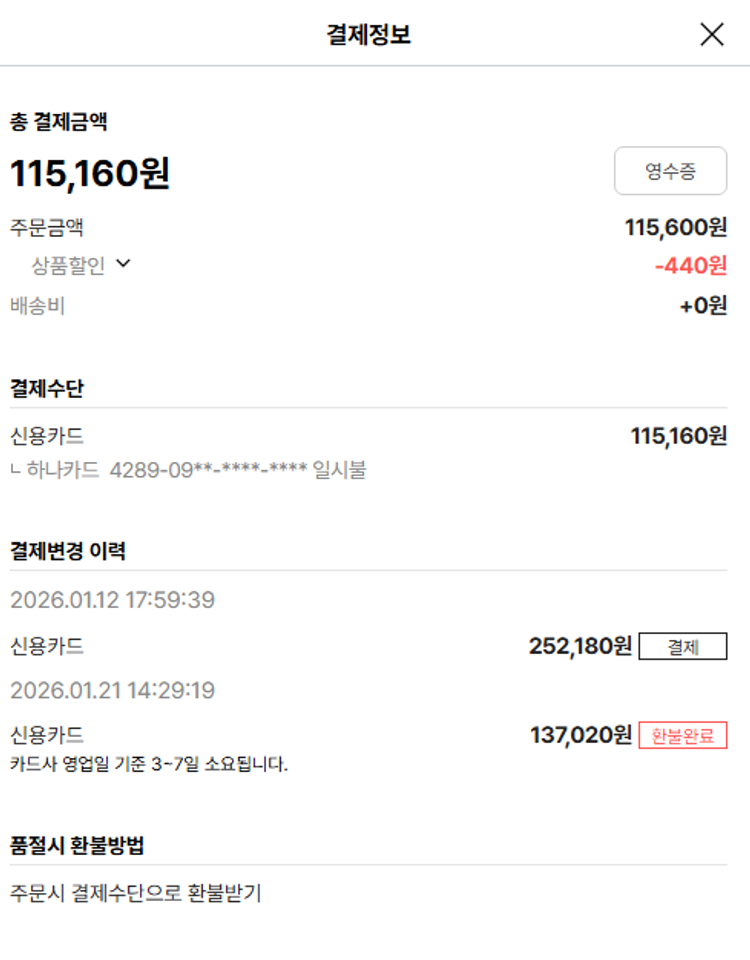Image resolution: width=750 pixels, height=960 pixels.
Task: Select the 결제정보 header title
Action: [368, 35]
